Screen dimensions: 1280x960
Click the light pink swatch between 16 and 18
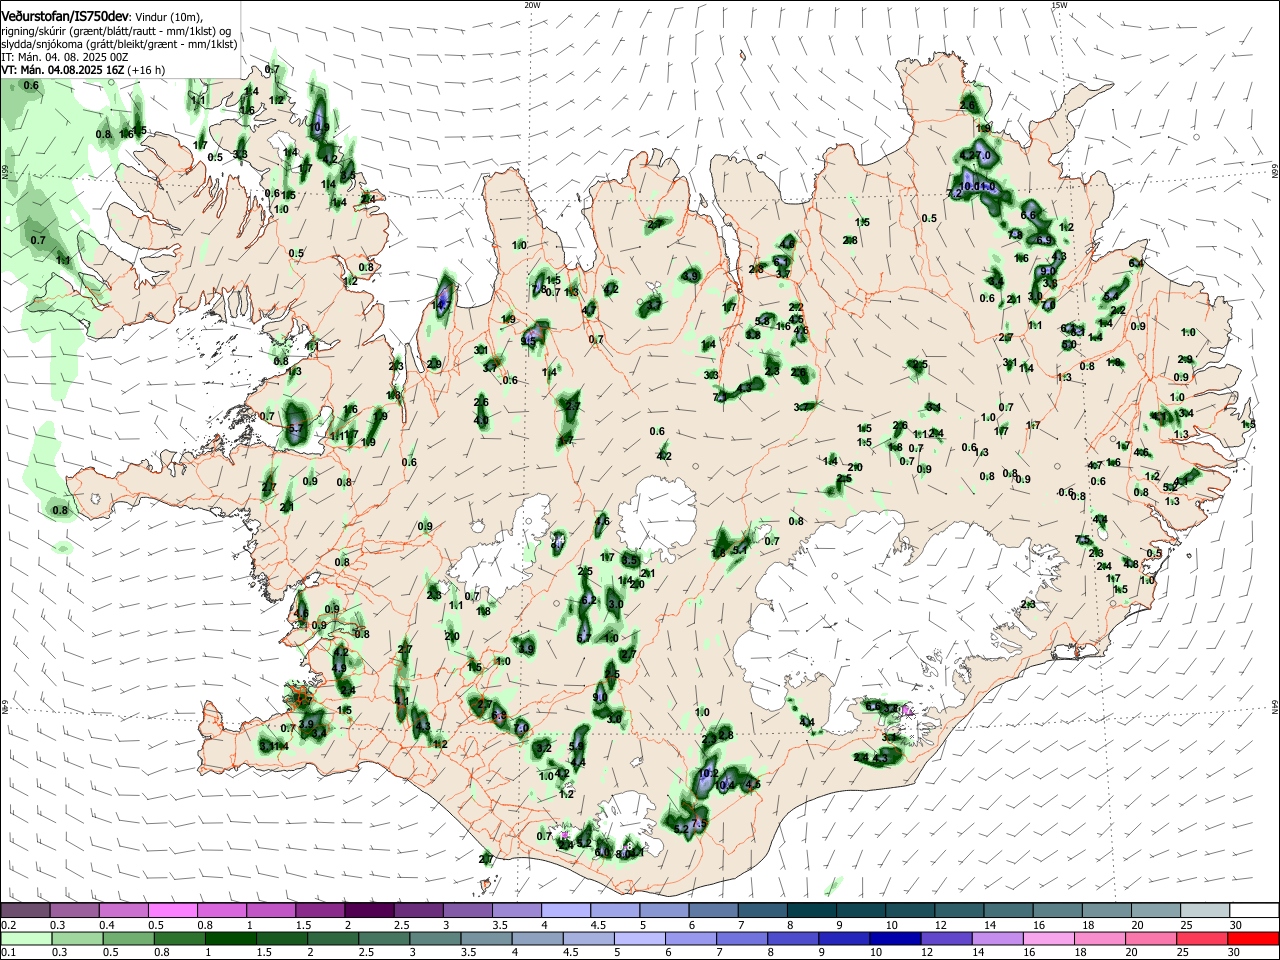tap(1049, 938)
